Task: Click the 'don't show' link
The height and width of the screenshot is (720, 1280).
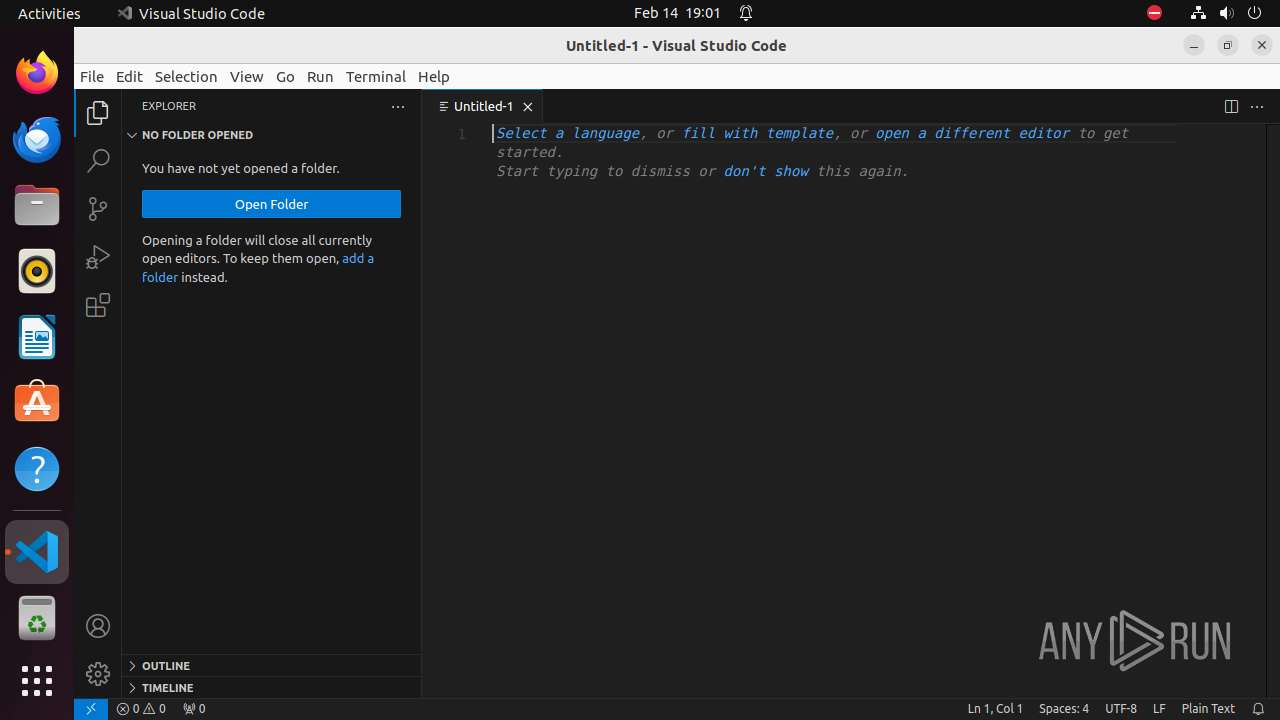Action: (766, 171)
